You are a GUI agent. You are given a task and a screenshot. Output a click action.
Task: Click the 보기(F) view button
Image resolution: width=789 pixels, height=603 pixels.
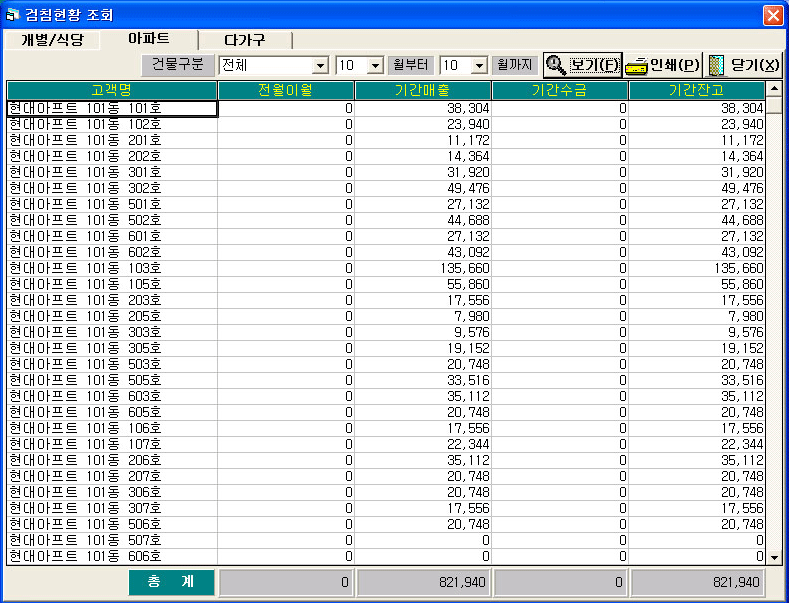click(x=583, y=65)
